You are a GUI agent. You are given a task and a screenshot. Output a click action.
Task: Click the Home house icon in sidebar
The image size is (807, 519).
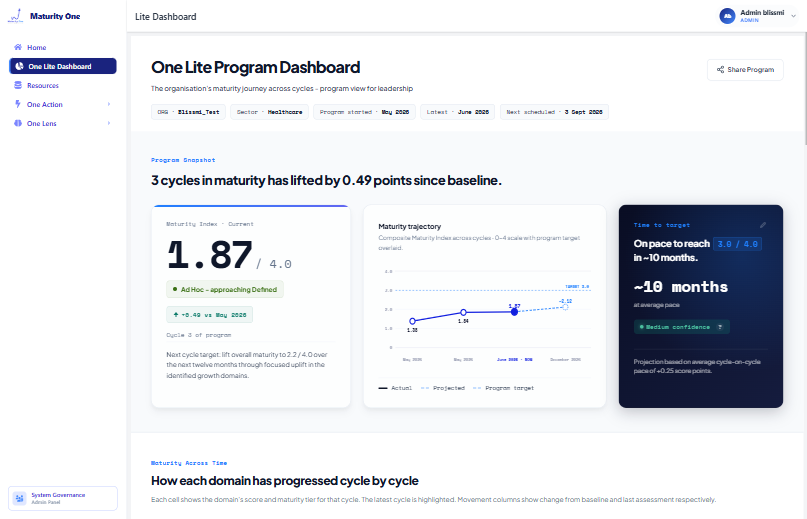18,47
